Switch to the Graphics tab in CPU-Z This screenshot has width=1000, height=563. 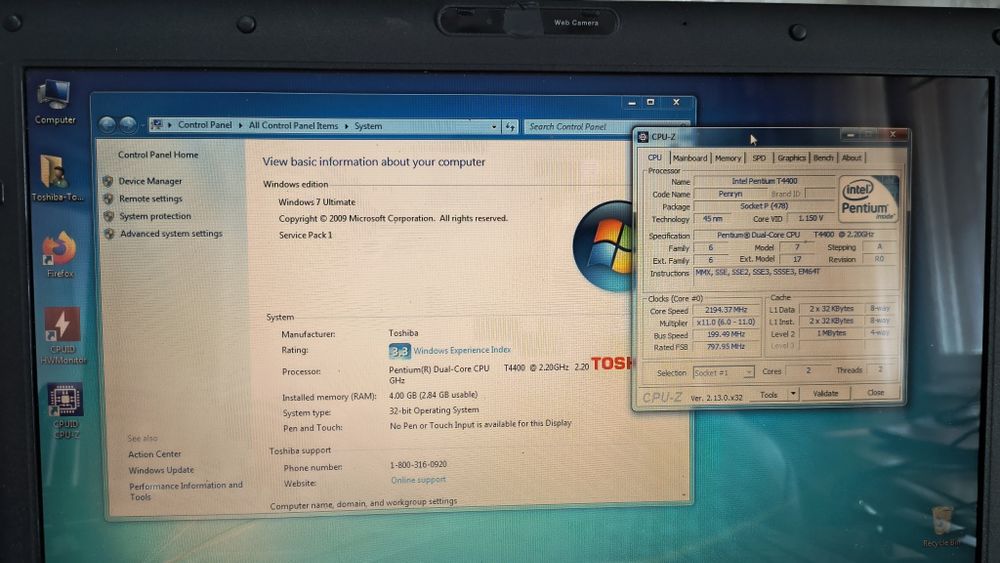(791, 158)
